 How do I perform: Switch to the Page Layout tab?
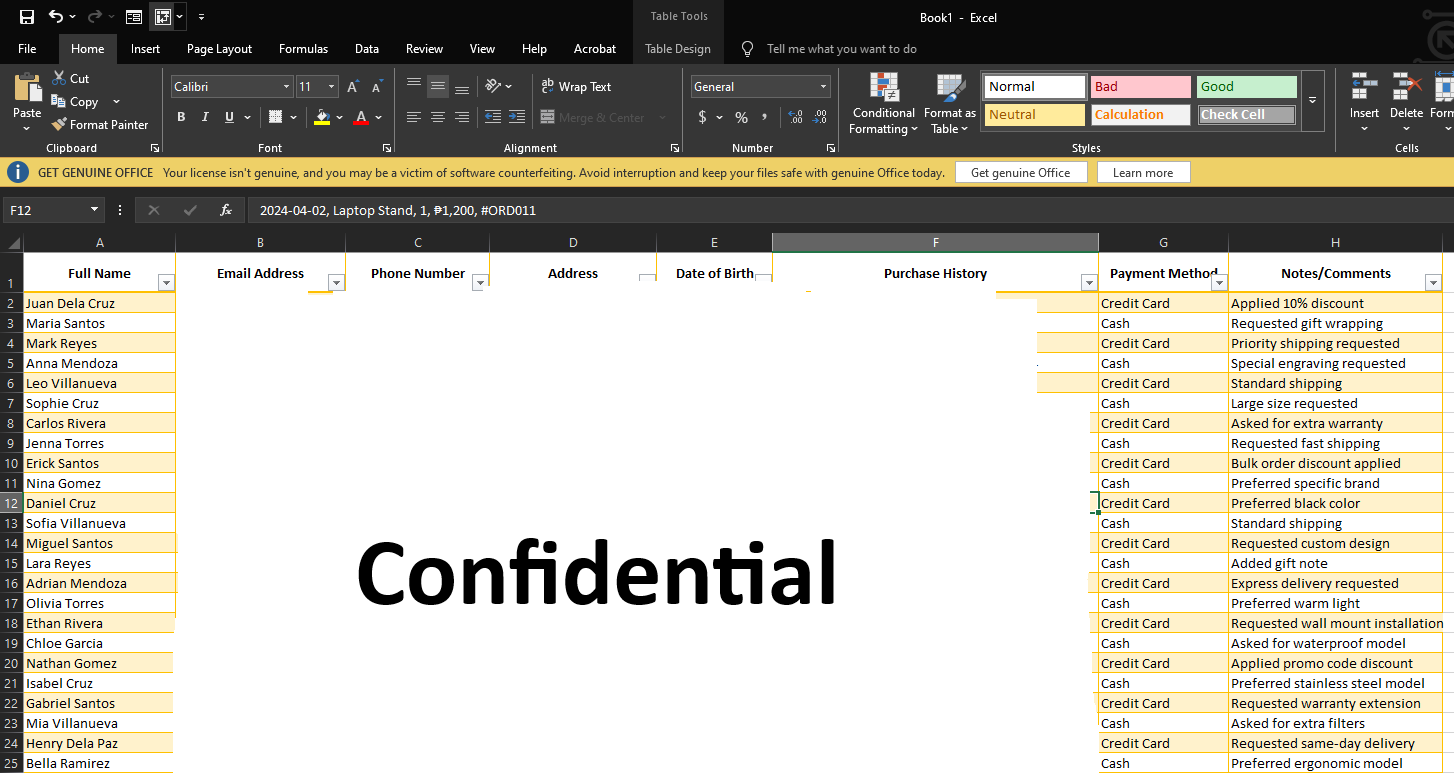coord(219,49)
